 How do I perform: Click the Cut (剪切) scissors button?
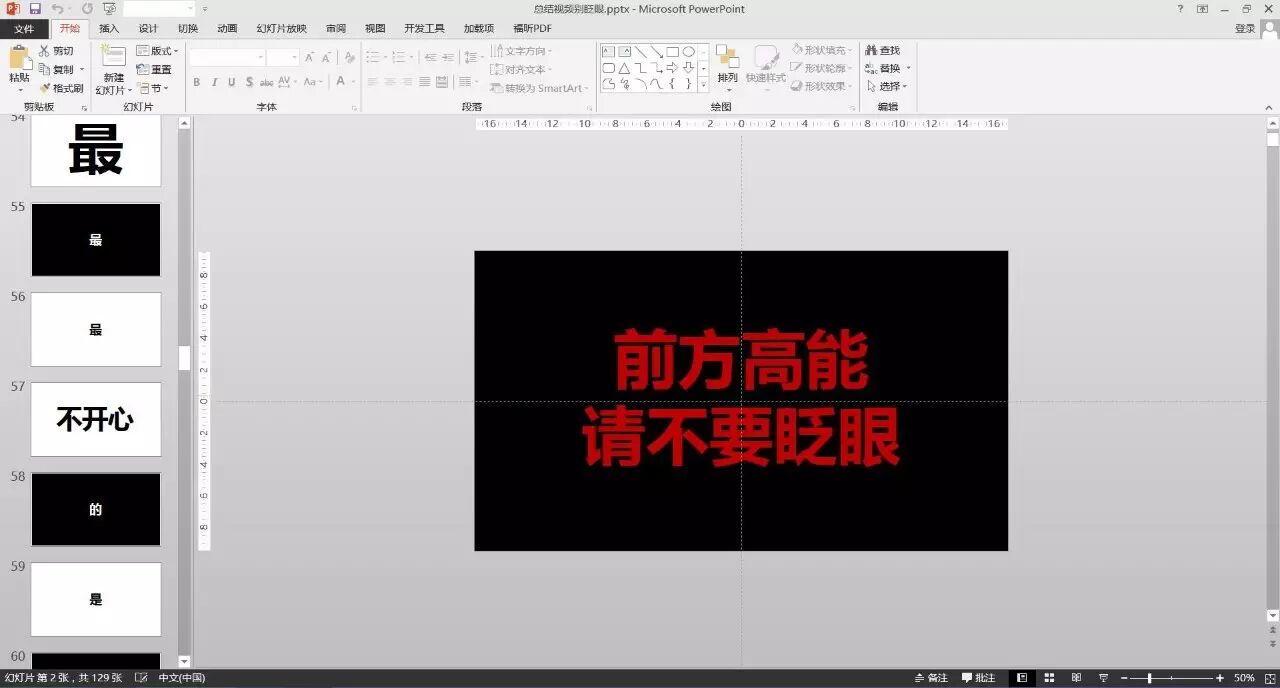click(x=56, y=51)
